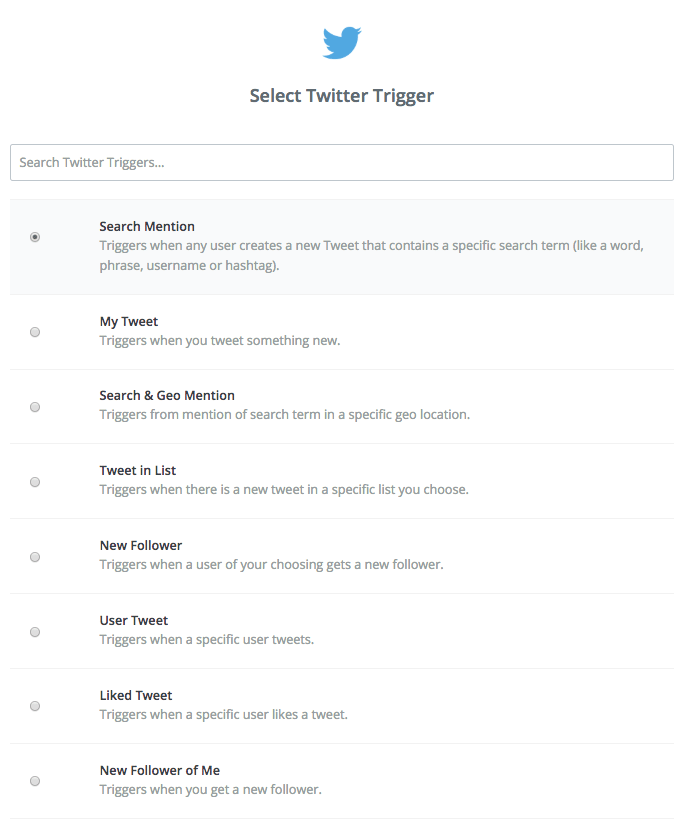
Task: Click the Search & Geo Mention title
Action: tap(167, 396)
